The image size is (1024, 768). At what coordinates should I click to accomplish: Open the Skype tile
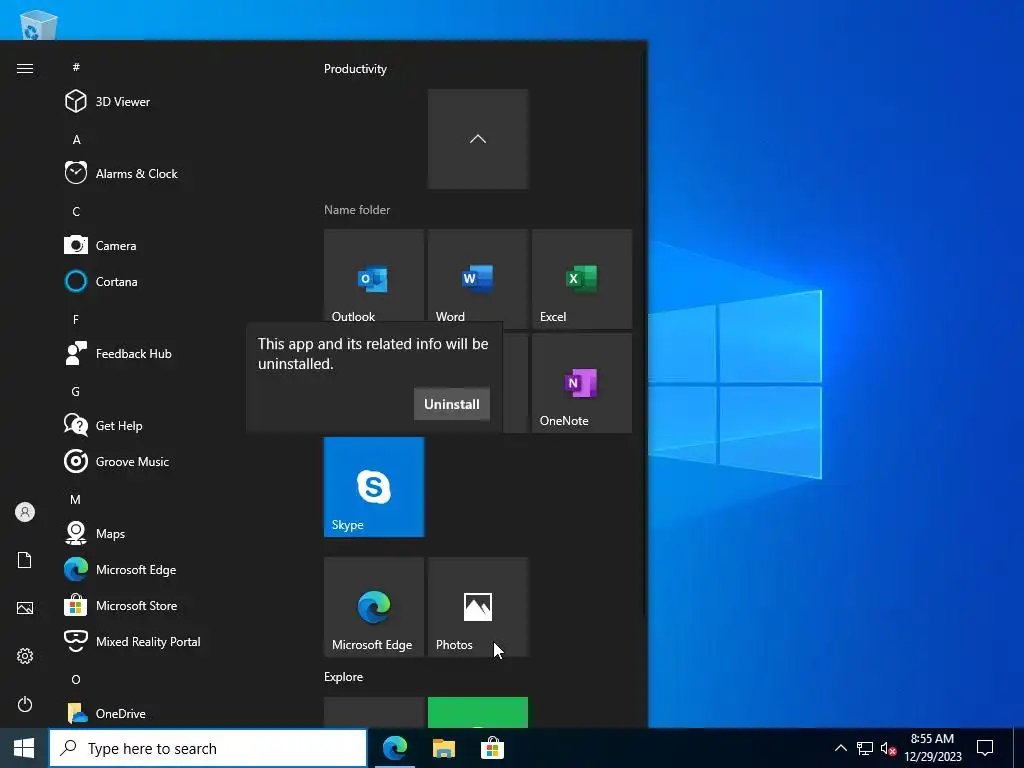(x=374, y=487)
